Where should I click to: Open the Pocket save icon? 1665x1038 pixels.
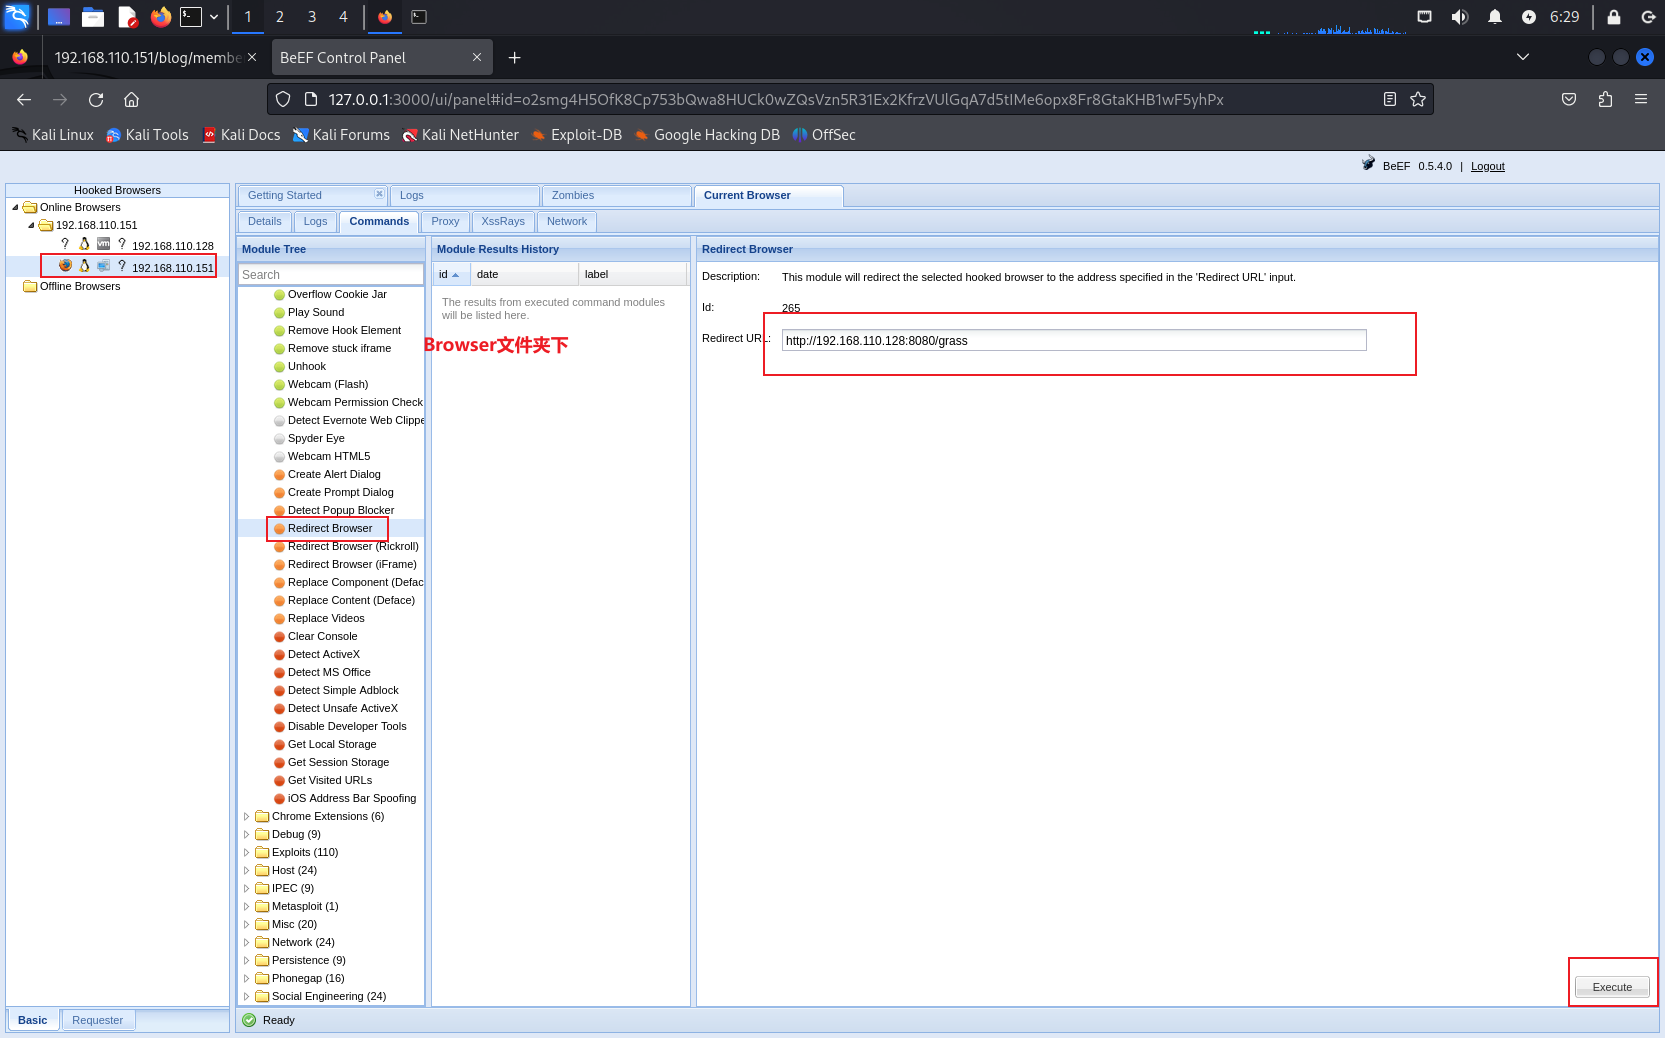pos(1569,99)
